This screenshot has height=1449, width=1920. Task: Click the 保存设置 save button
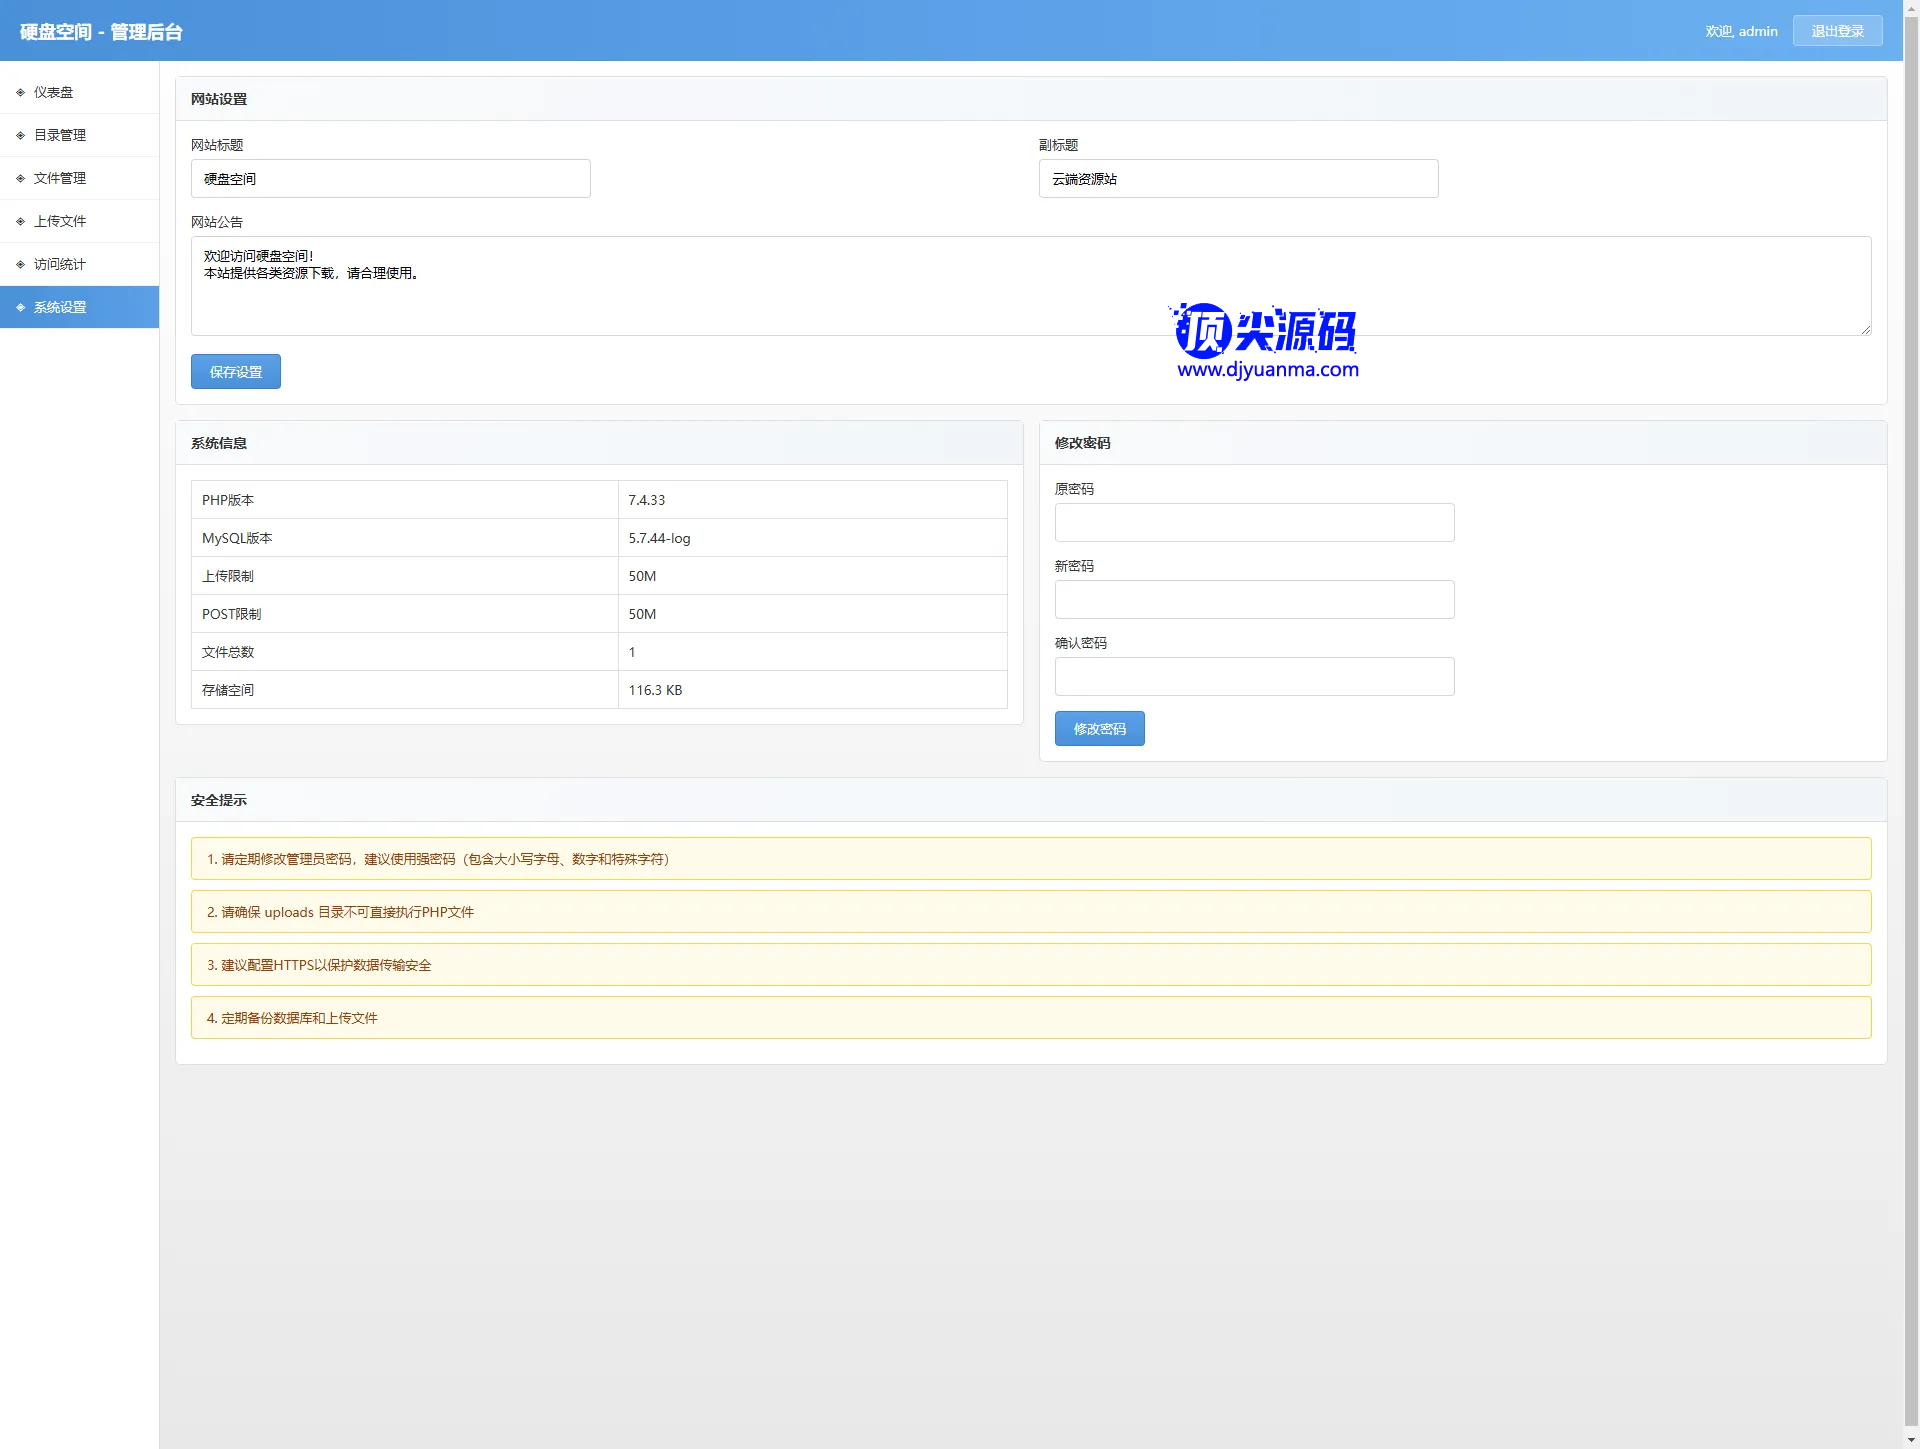(236, 372)
